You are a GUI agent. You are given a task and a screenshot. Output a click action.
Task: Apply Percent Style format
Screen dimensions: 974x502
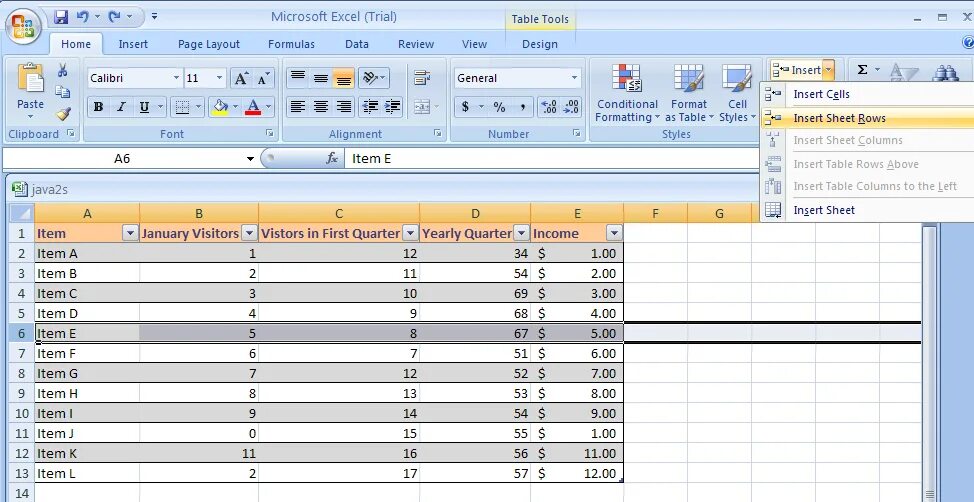pyautogui.click(x=499, y=107)
